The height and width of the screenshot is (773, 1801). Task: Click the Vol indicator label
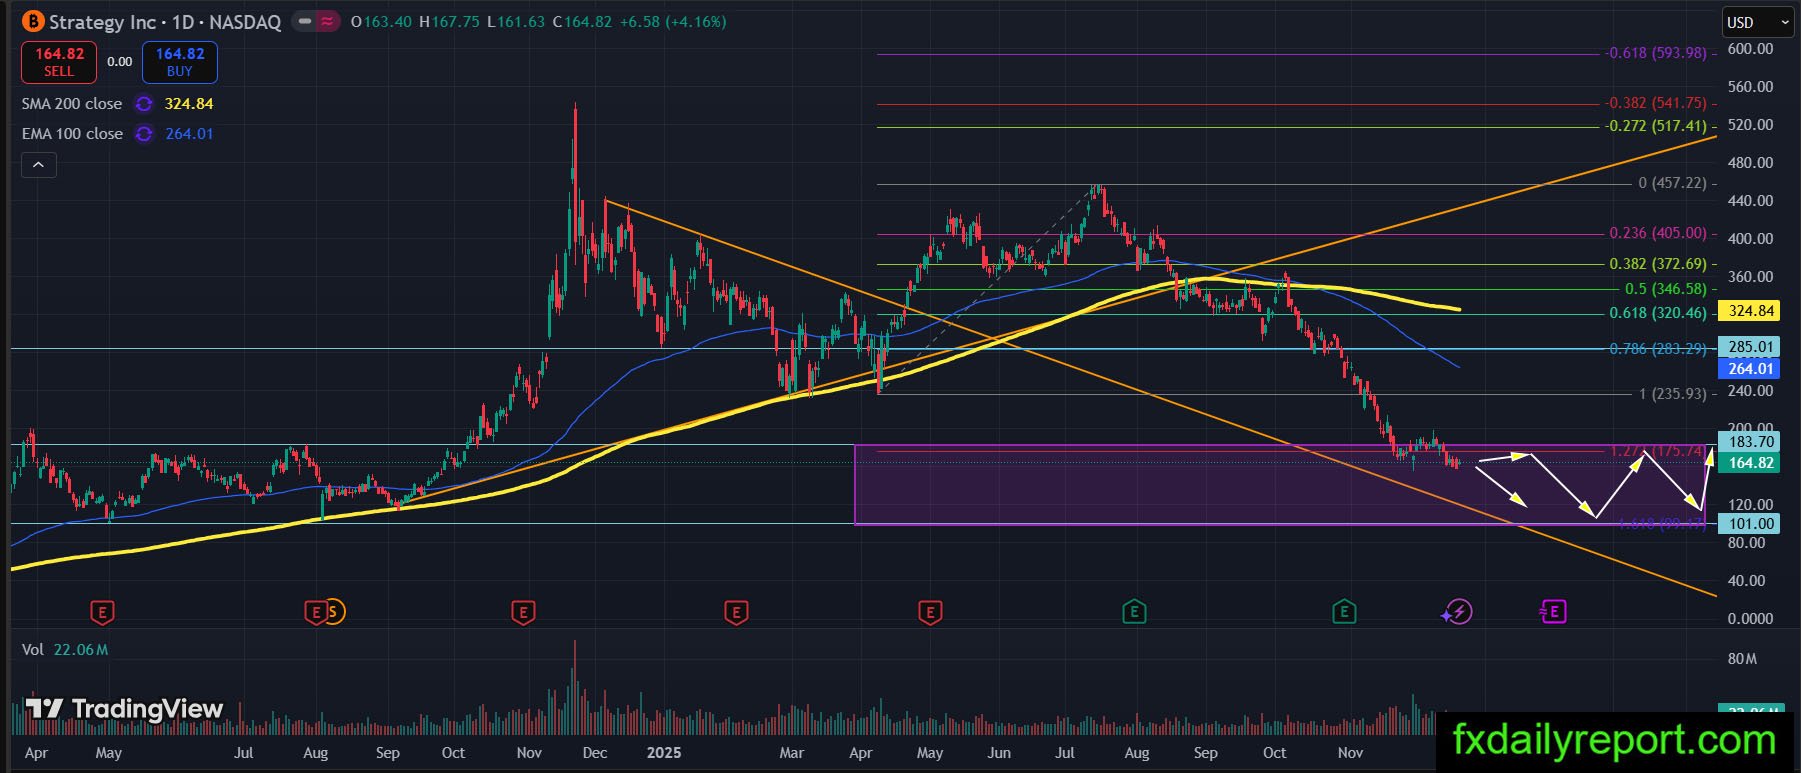33,650
